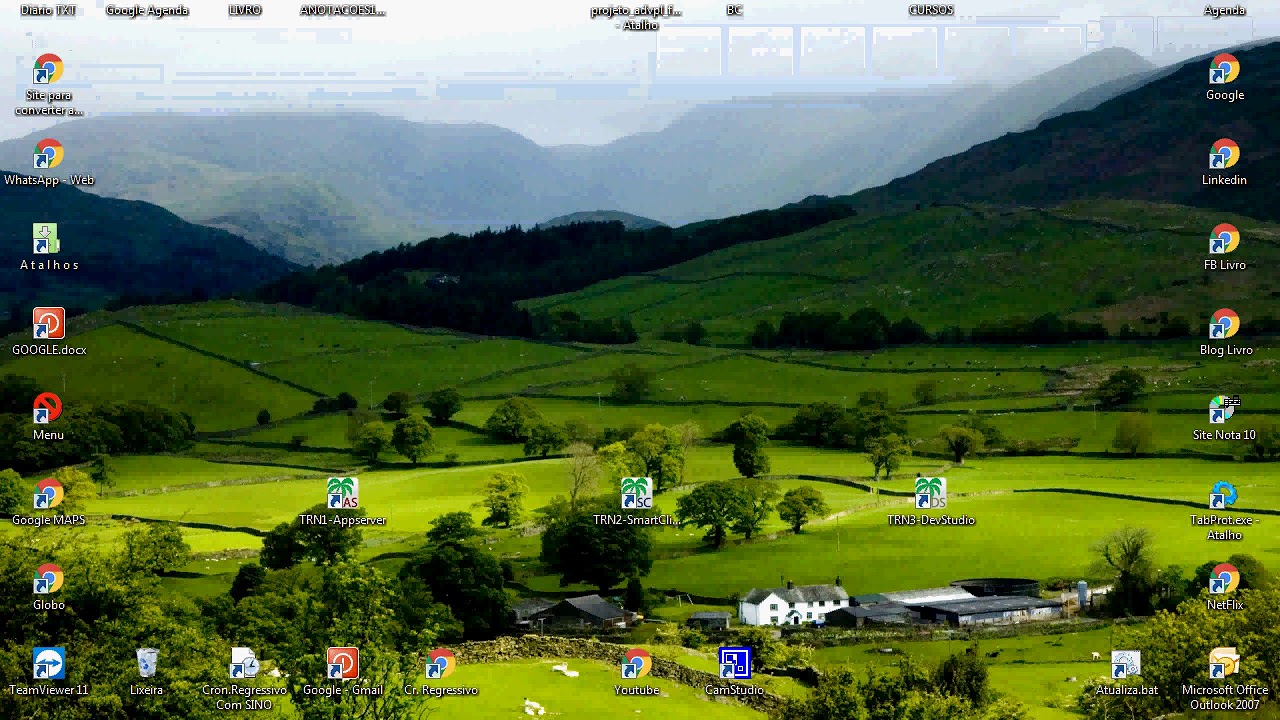This screenshot has height=720, width=1280.
Task: Open the 'Site para converter a...' Chrome shortcut
Action: (x=48, y=71)
